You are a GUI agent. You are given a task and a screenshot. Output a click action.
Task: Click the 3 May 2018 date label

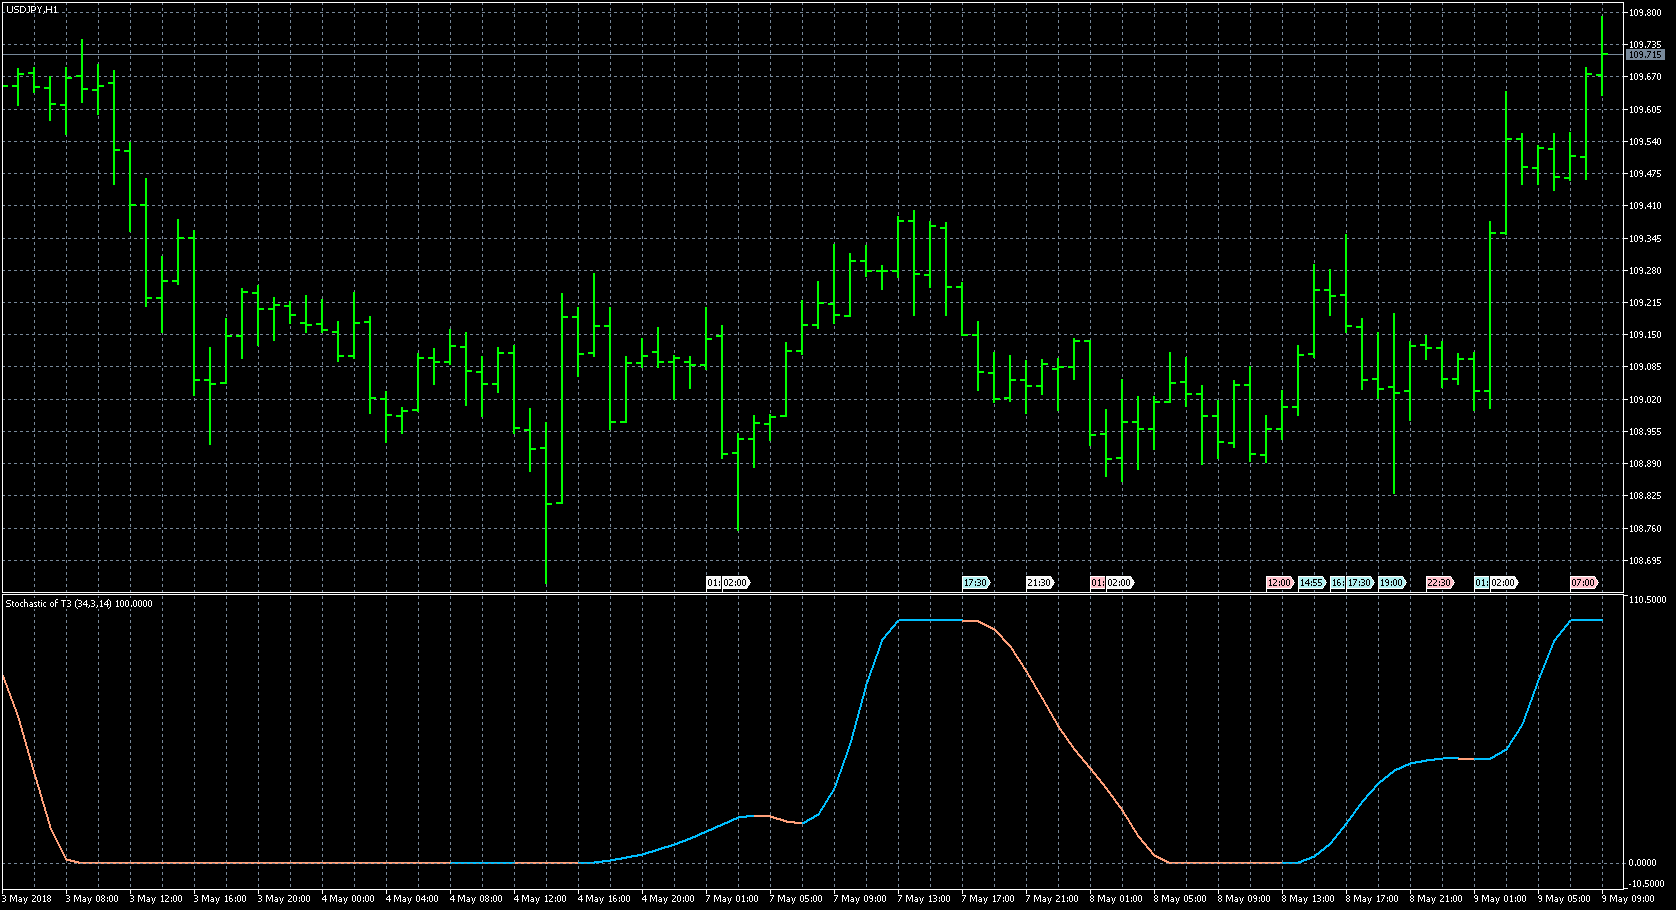tap(30, 899)
